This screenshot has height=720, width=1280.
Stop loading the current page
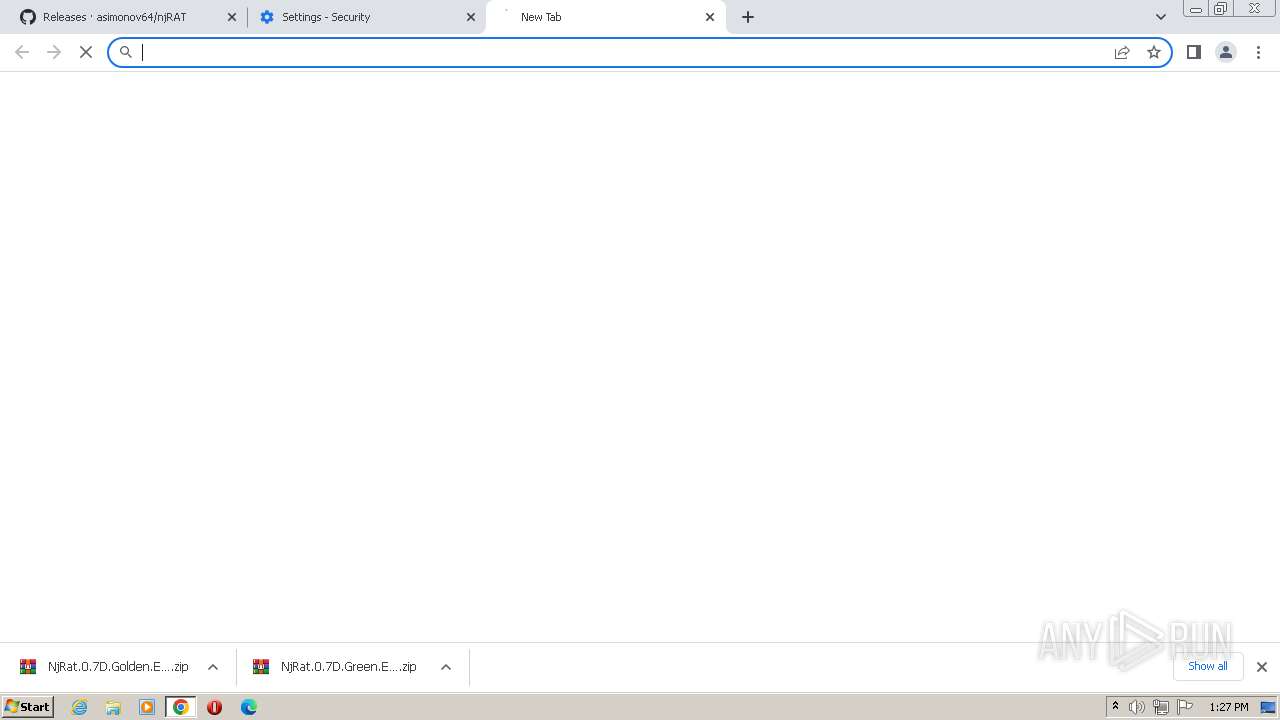click(86, 52)
